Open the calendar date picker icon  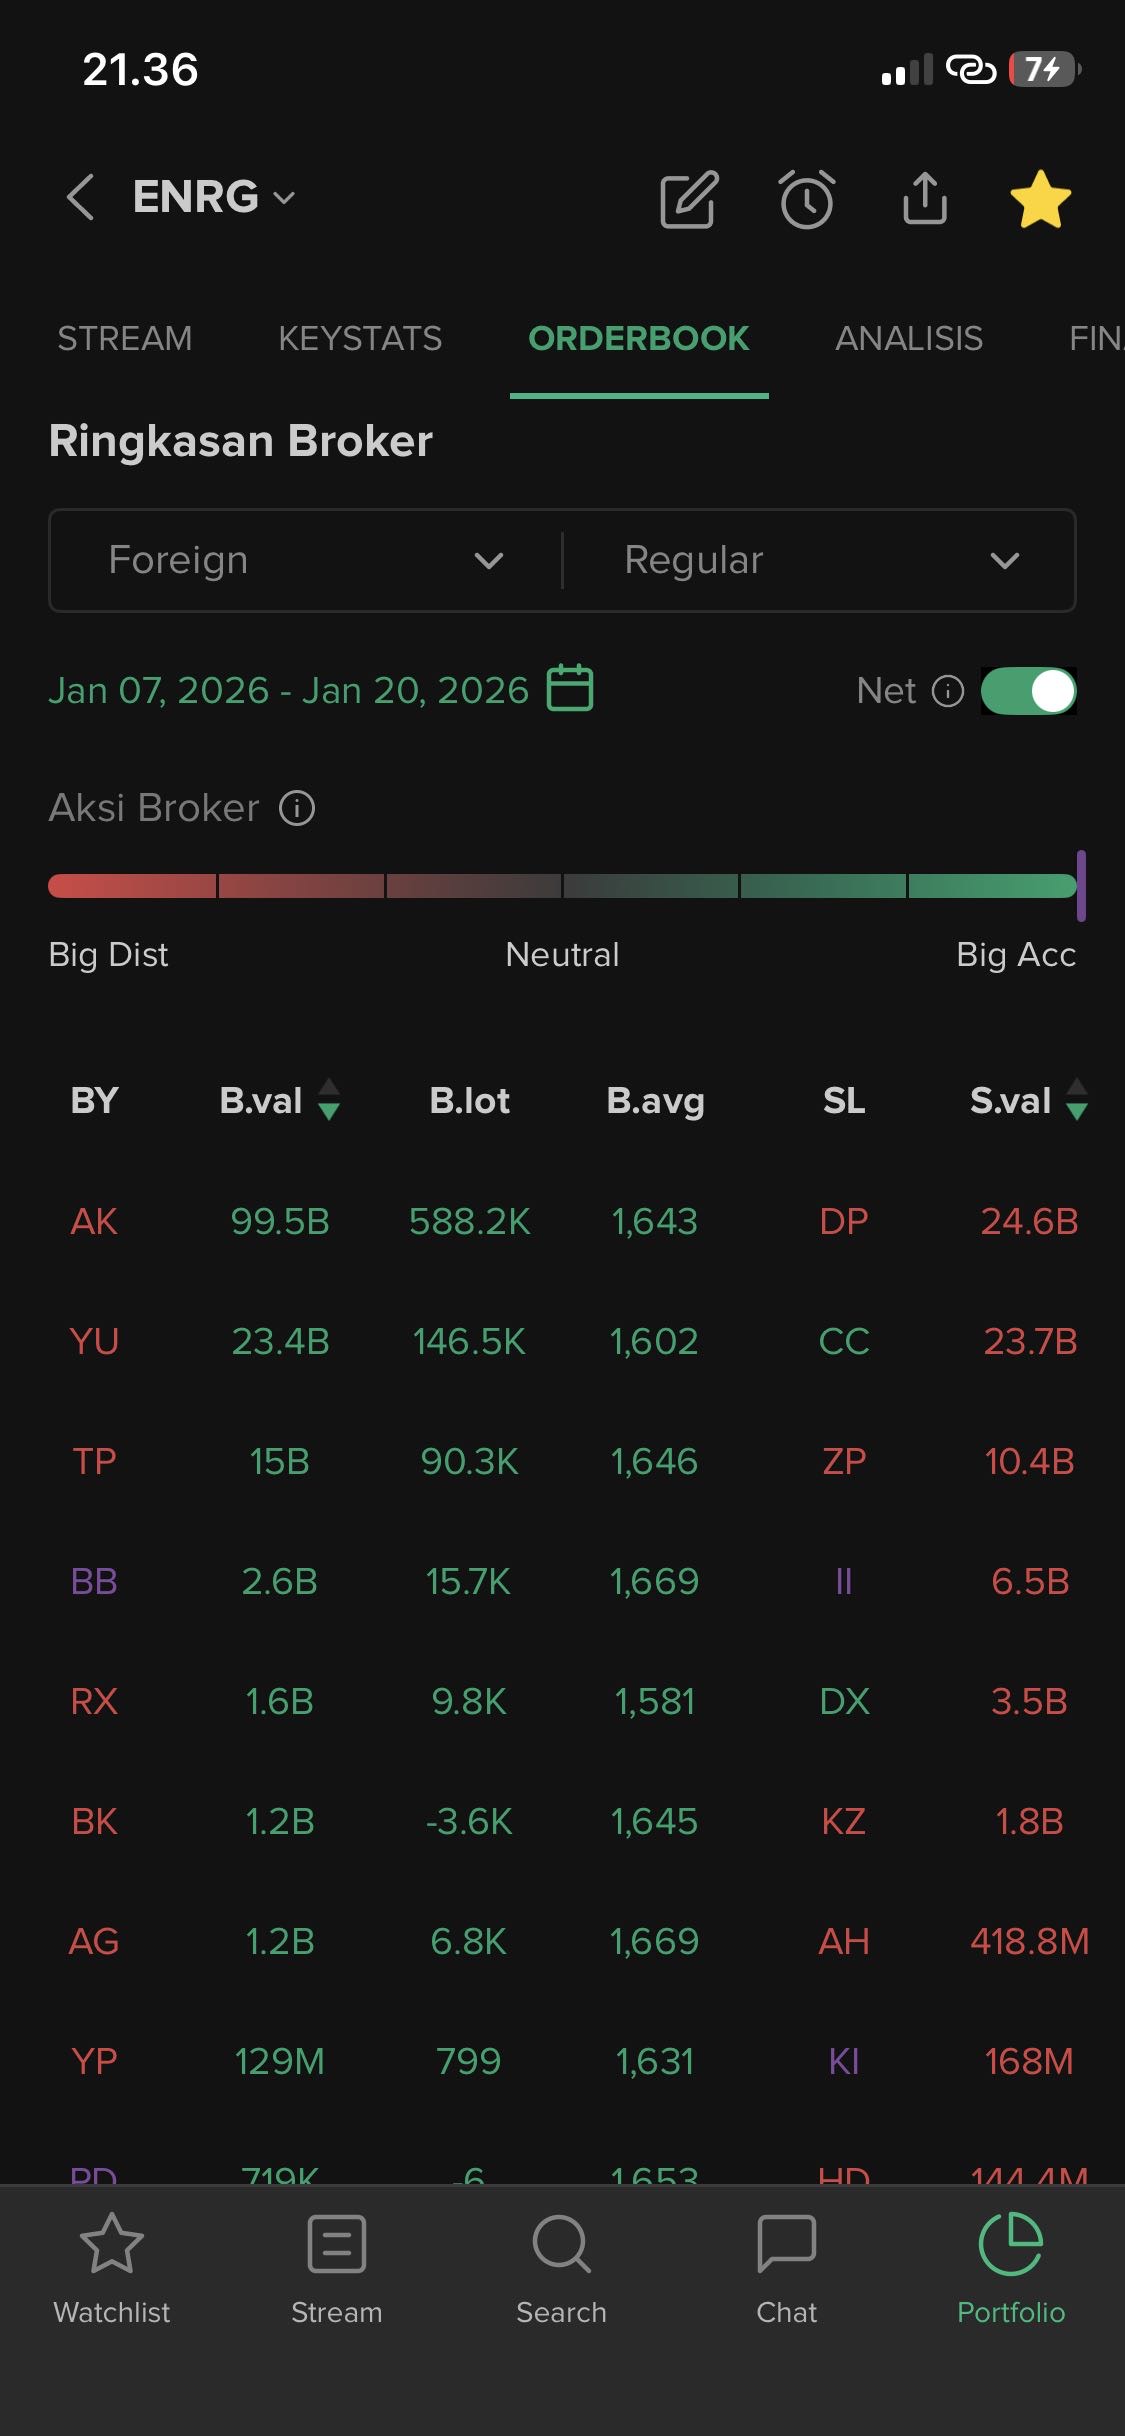570,688
